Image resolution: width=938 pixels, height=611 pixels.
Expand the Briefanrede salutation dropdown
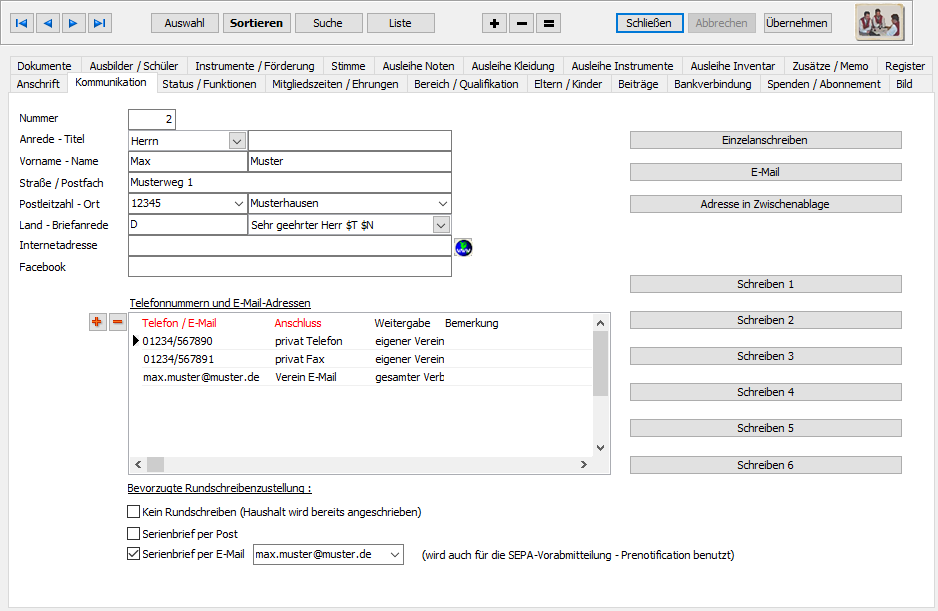tap(441, 225)
